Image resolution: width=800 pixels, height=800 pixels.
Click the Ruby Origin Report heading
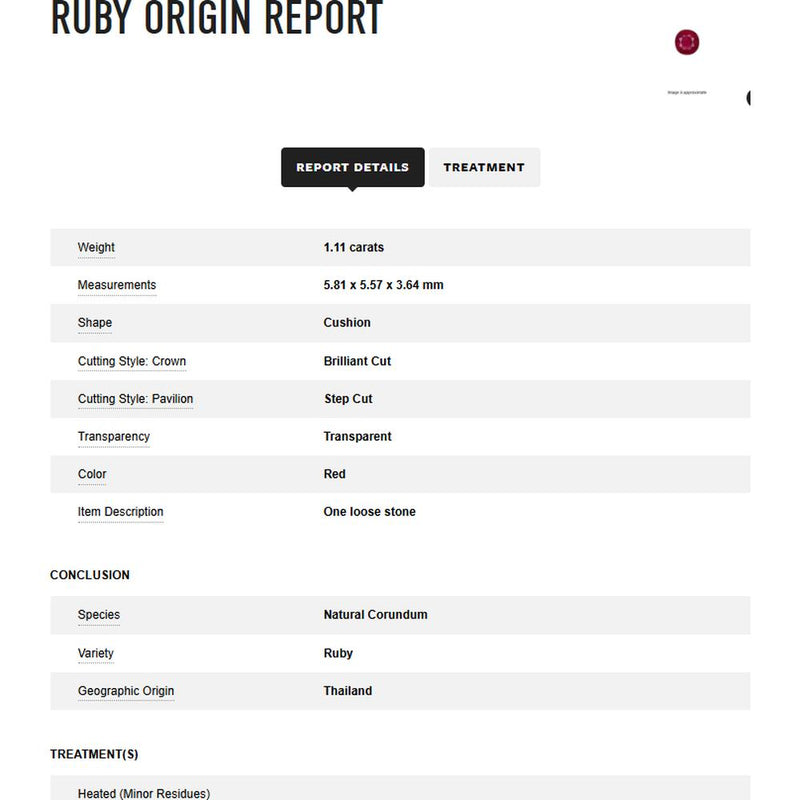(x=216, y=18)
